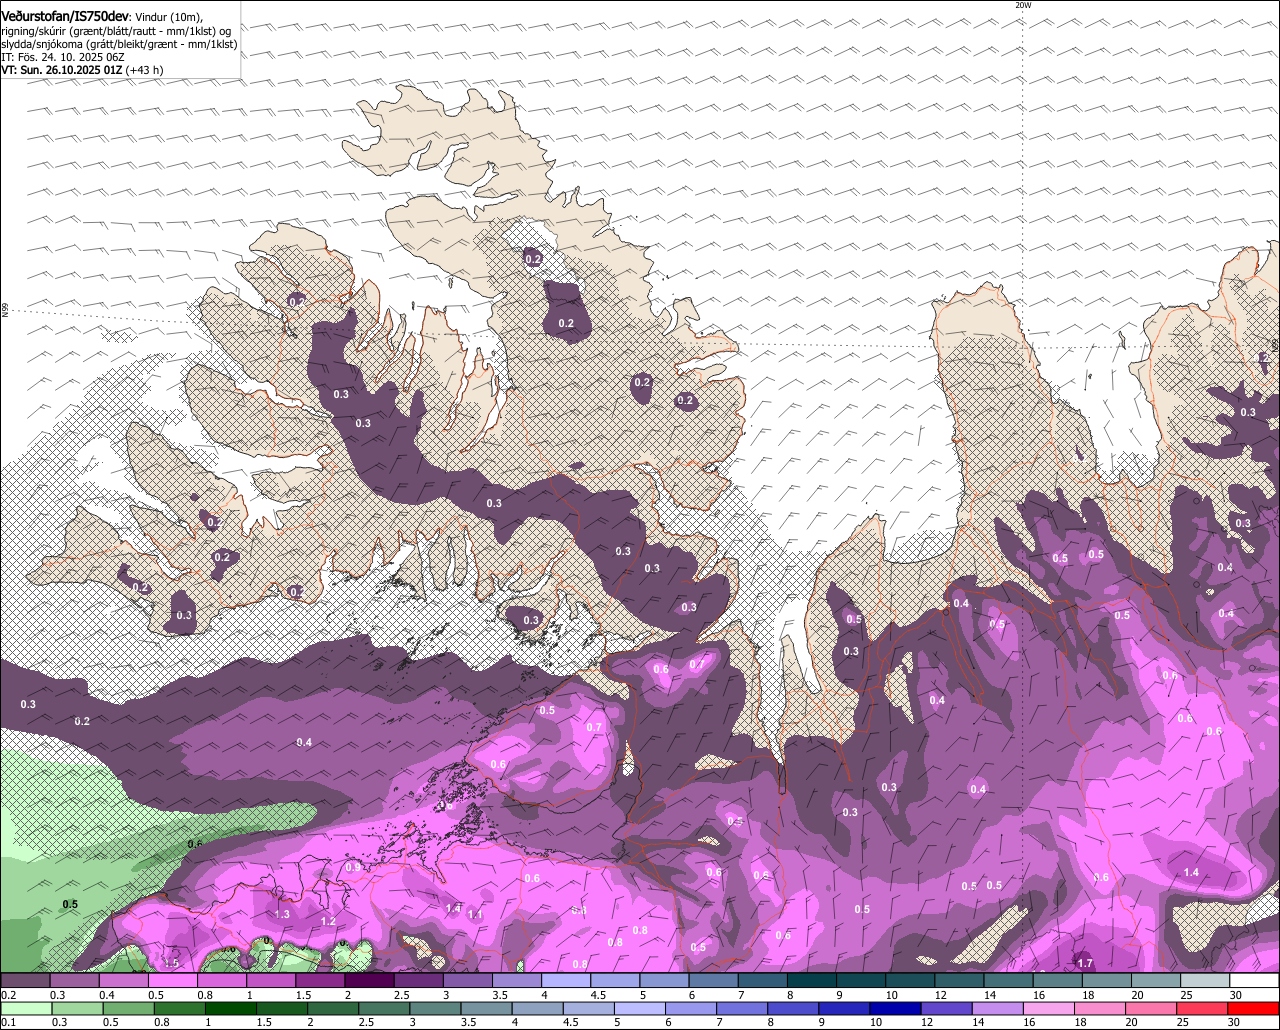This screenshot has width=1280, height=1030.
Task: Click the 'VT: Sun. 26.10.2025 01Z' valid time
Action: click(61, 70)
